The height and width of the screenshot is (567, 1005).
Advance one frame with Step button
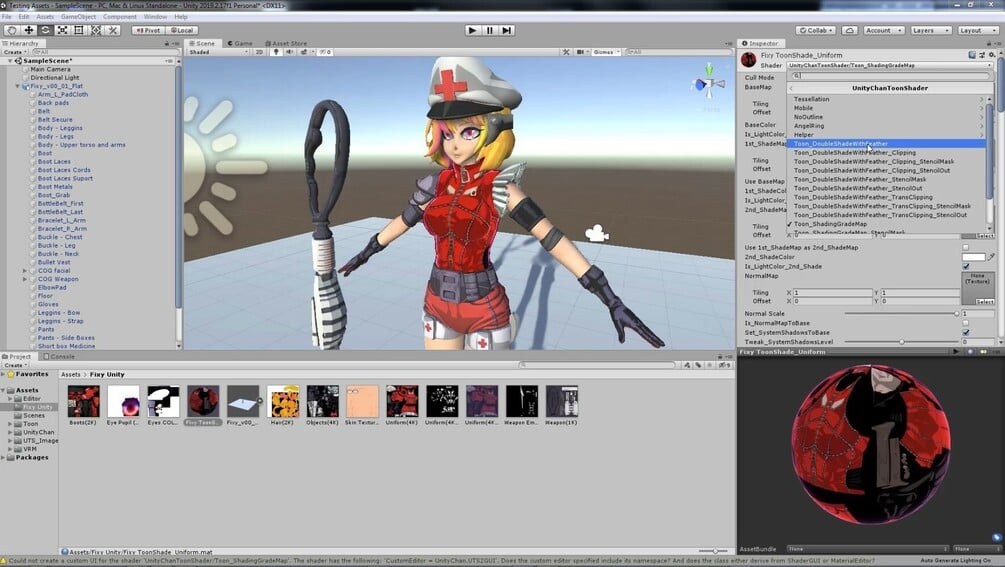coord(507,30)
